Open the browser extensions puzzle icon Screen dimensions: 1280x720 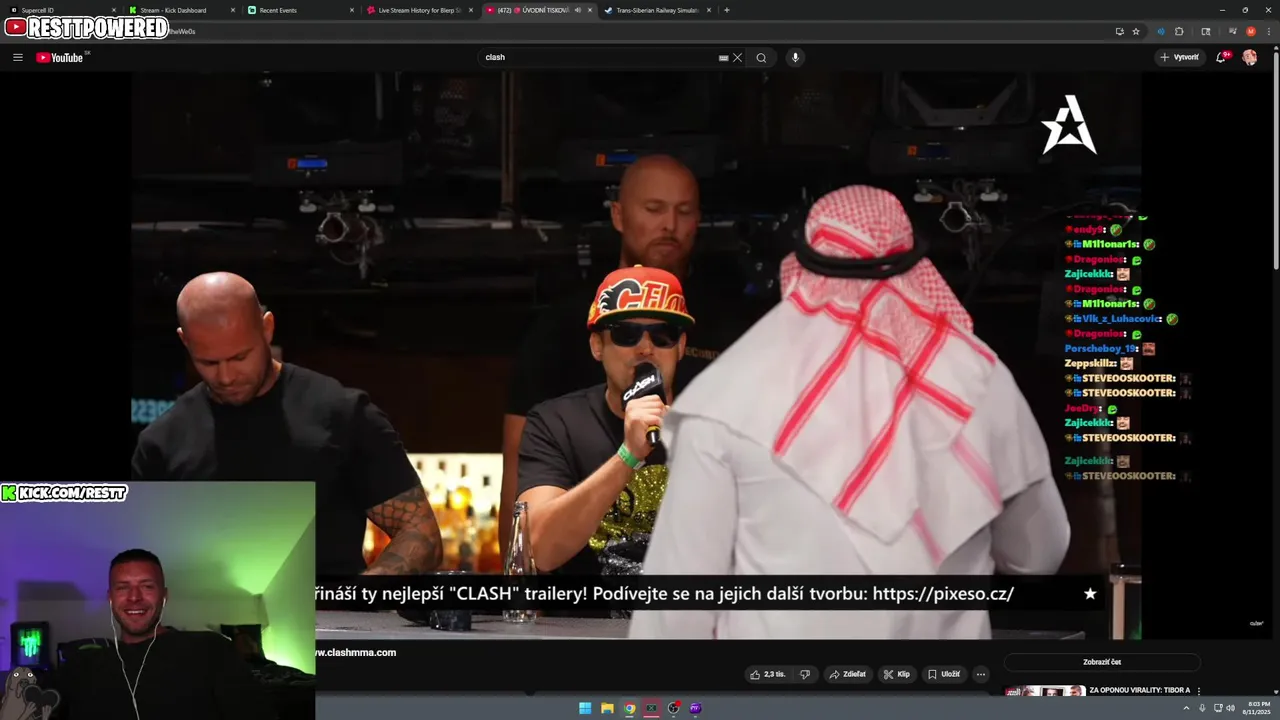pyautogui.click(x=1179, y=31)
